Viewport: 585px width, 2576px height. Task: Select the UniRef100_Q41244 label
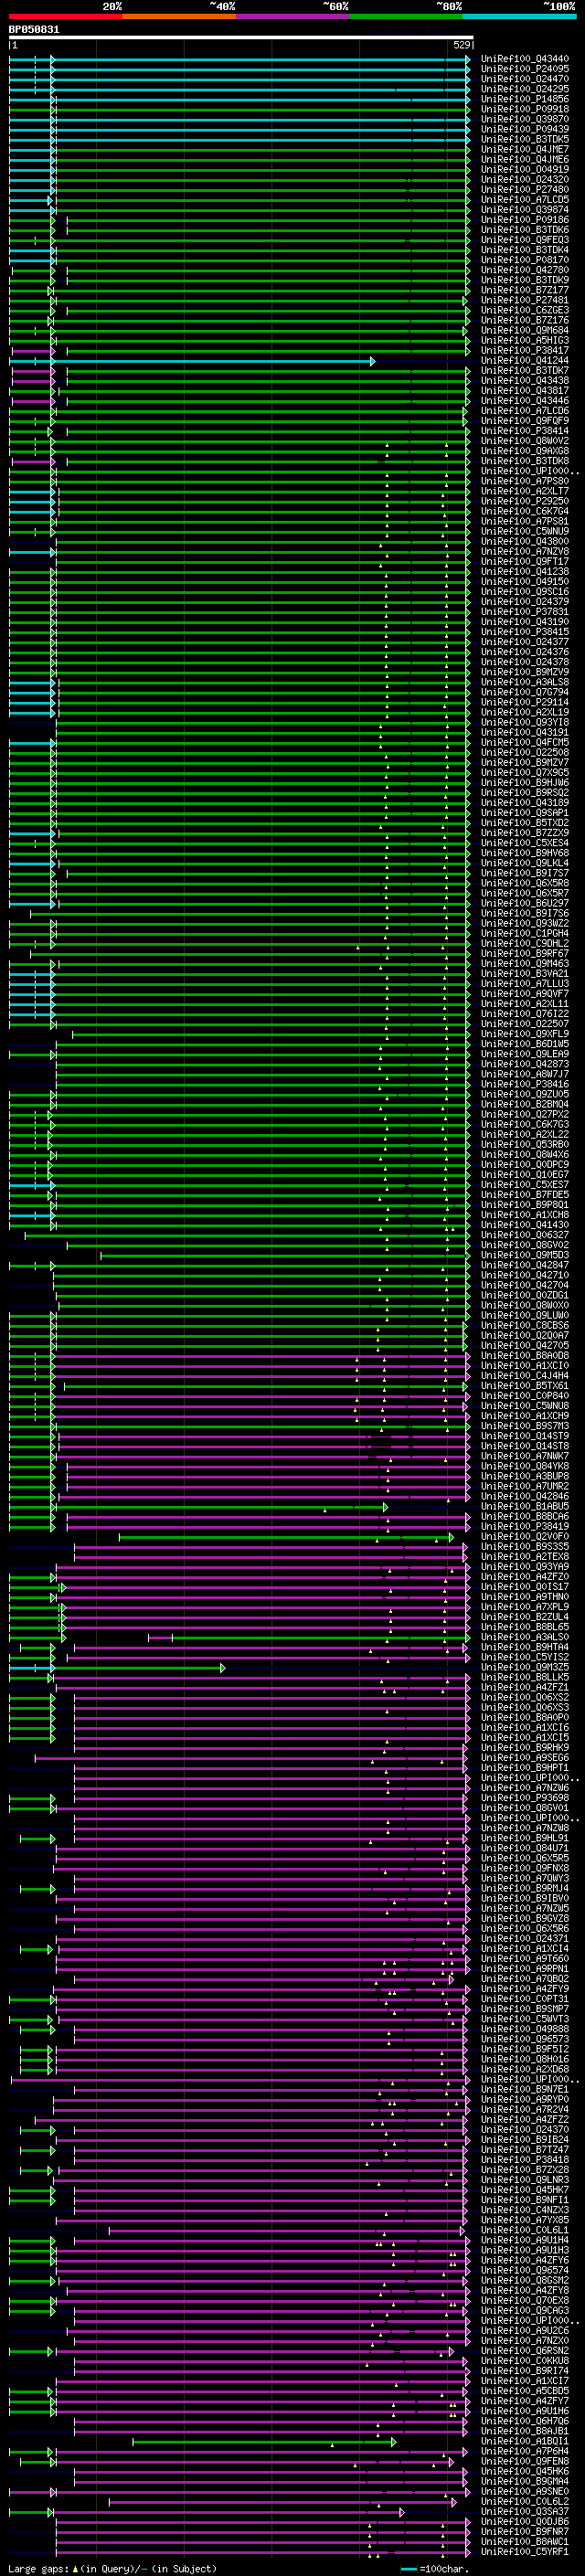tap(525, 360)
